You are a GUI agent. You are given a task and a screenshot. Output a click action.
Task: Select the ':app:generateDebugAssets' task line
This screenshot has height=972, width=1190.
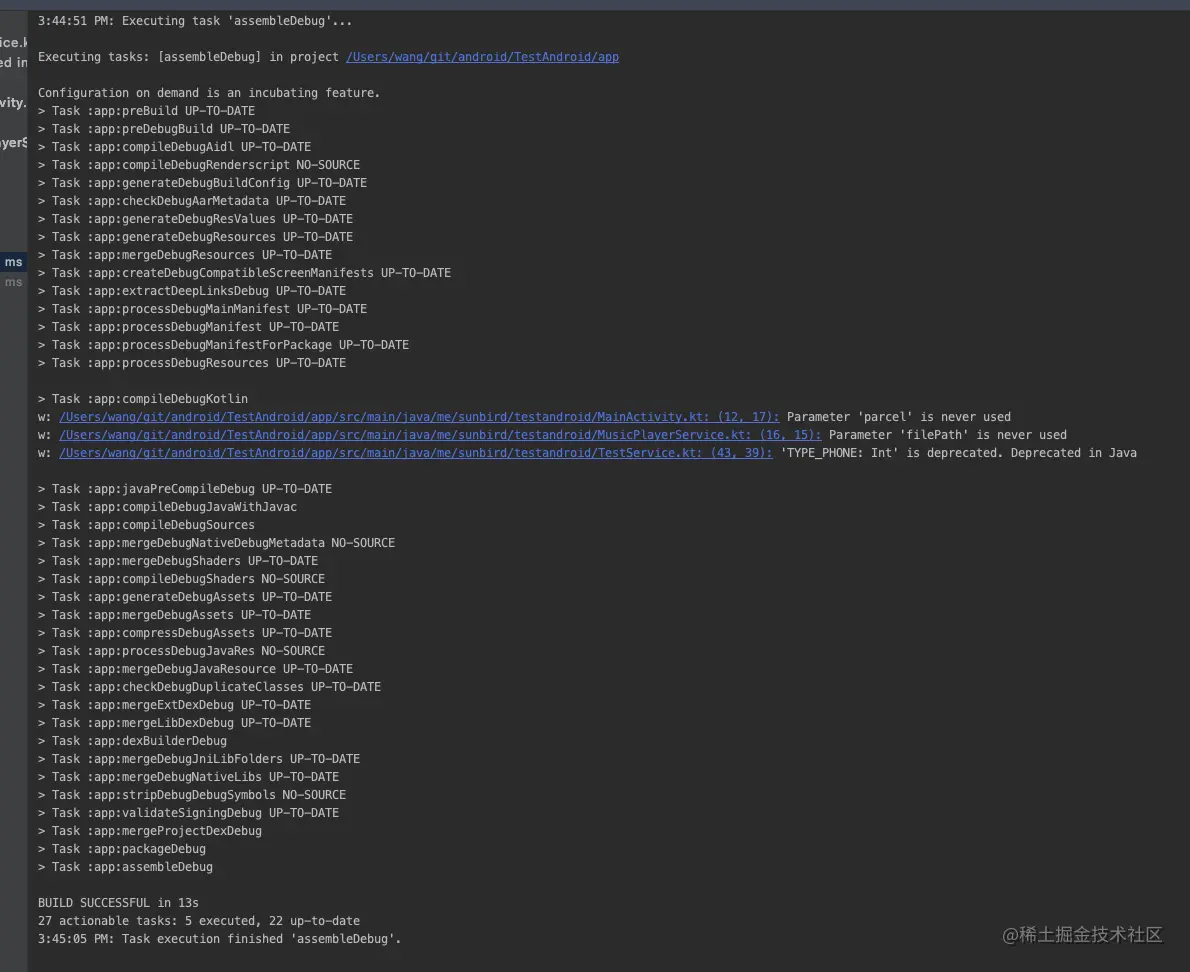click(185, 597)
